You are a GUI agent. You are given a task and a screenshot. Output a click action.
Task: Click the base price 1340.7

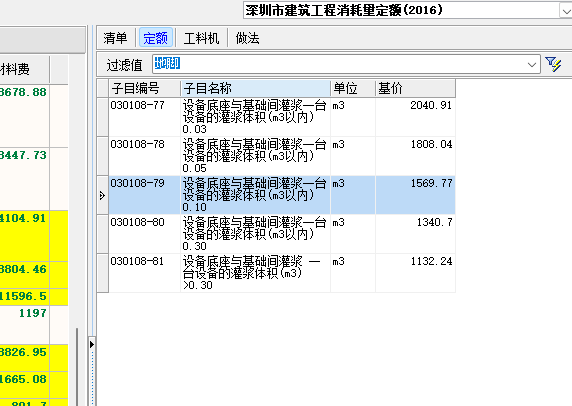pos(434,222)
